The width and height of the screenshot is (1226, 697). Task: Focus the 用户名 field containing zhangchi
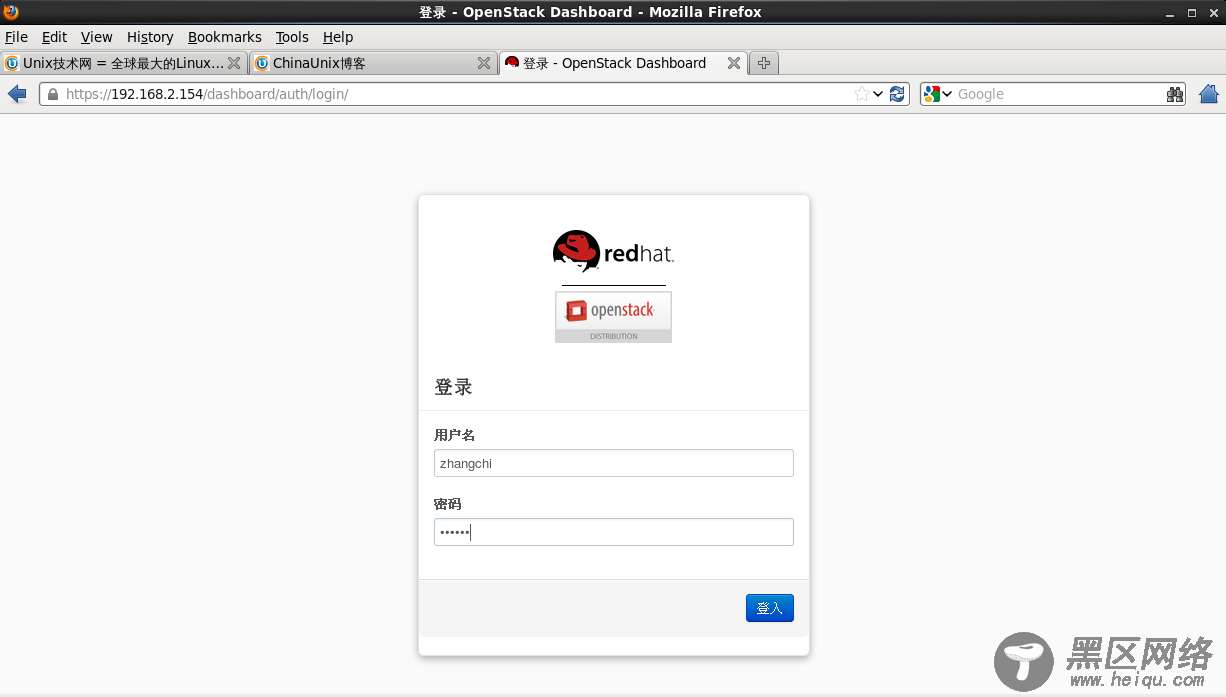coord(614,463)
